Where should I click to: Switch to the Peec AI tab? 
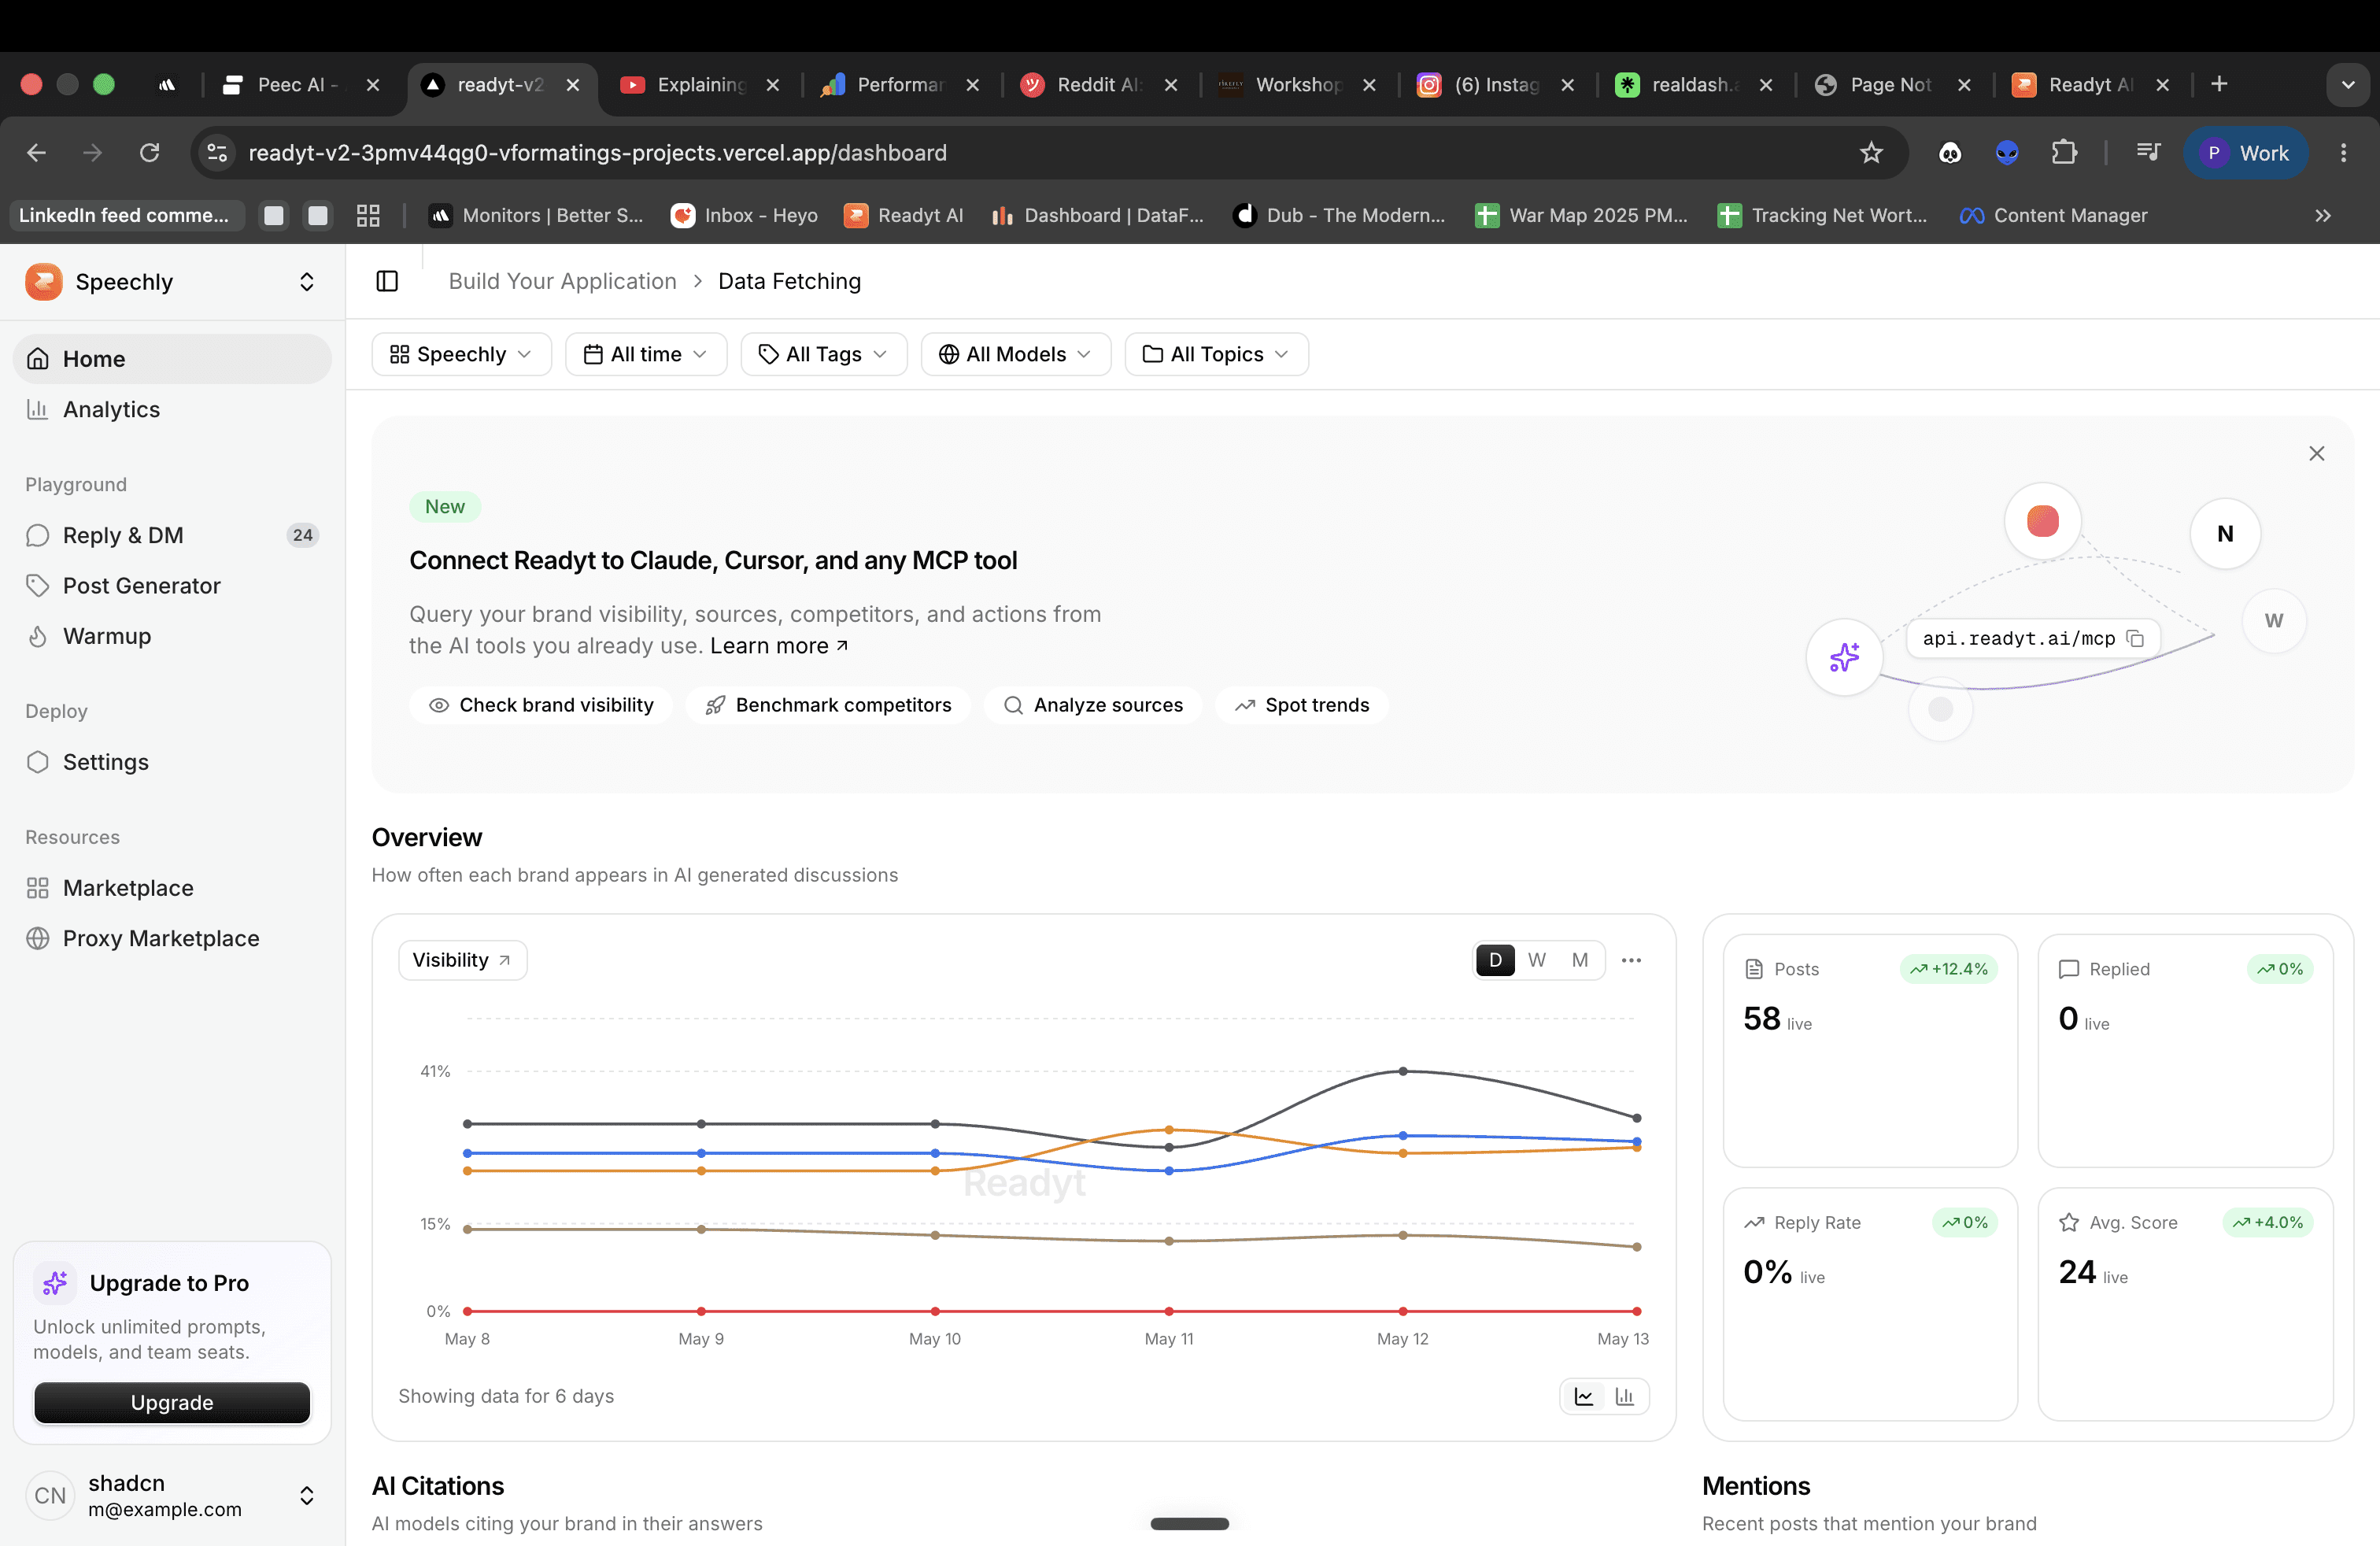[x=299, y=84]
